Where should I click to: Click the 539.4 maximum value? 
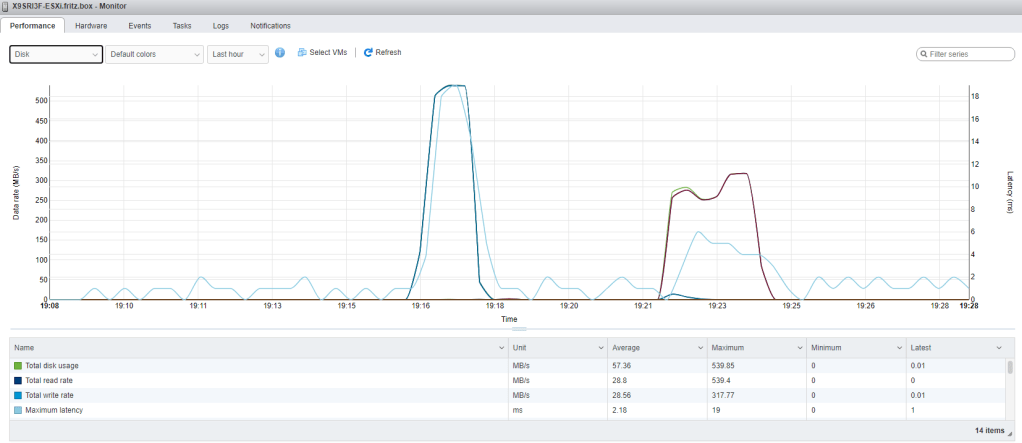(720, 380)
